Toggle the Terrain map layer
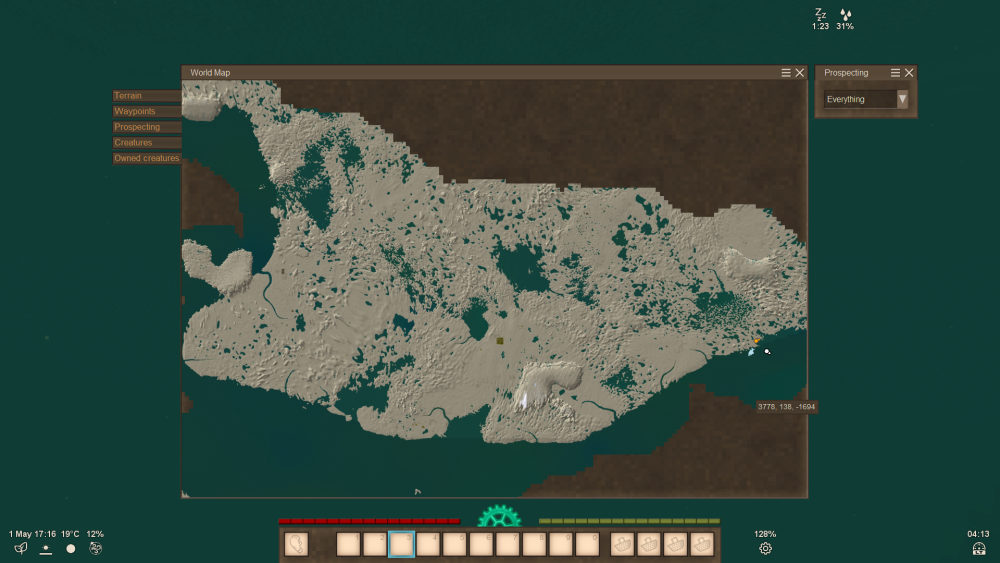Image resolution: width=1000 pixels, height=563 pixels. click(147, 96)
